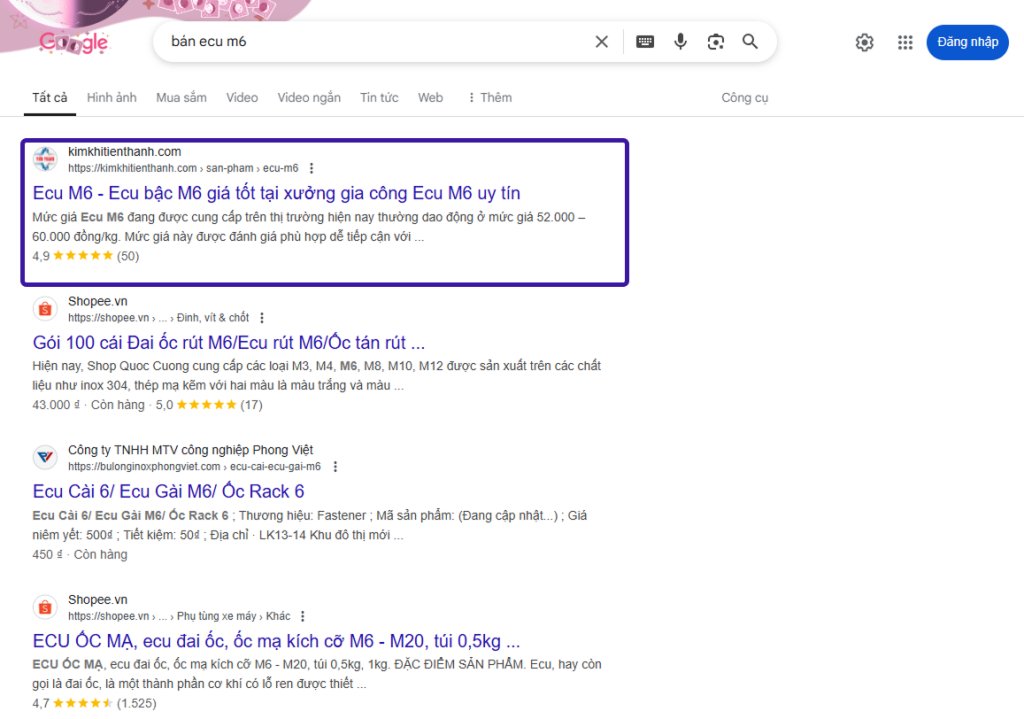Switch to the Mua sắm tab
1024x719 pixels.
[x=181, y=98]
